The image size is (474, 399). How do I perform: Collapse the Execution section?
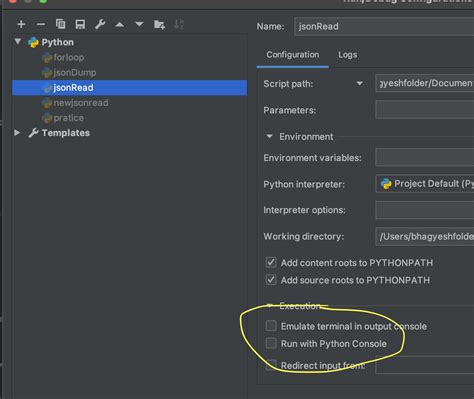pyautogui.click(x=269, y=305)
